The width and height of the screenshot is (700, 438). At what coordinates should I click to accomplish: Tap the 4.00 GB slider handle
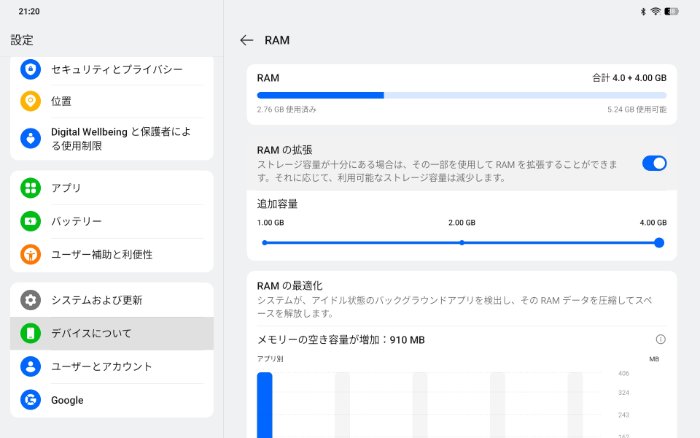[659, 242]
